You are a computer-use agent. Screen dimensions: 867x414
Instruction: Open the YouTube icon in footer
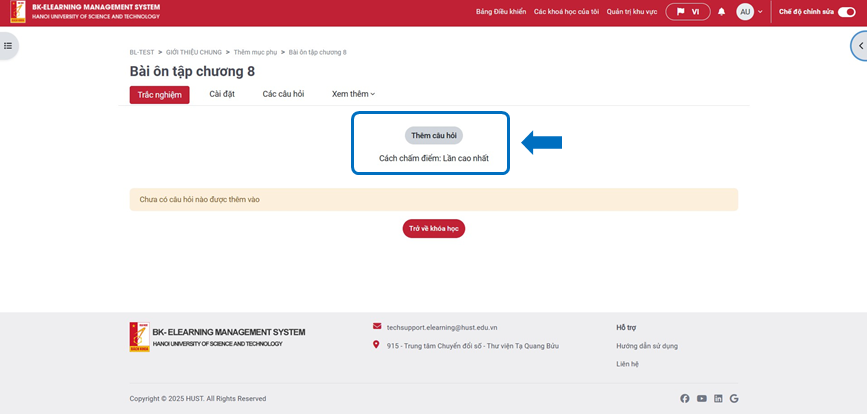(702, 399)
